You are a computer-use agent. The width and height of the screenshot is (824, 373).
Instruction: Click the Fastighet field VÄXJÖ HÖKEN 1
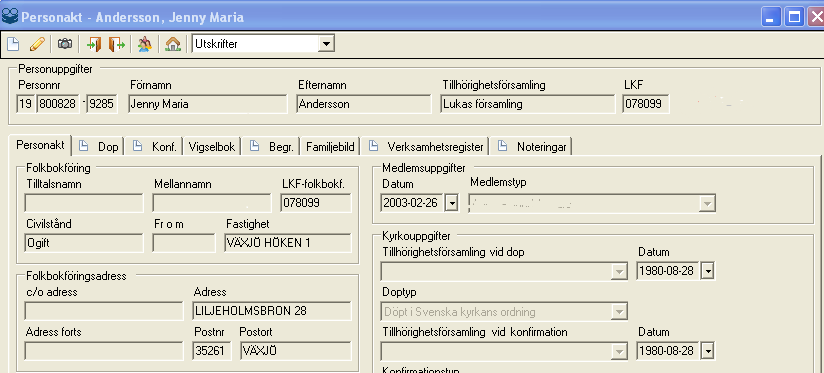287,243
